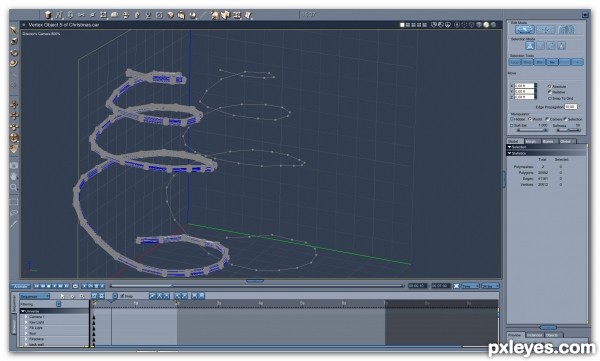Select the Absolute radio option
The image size is (600, 361).
tap(550, 87)
